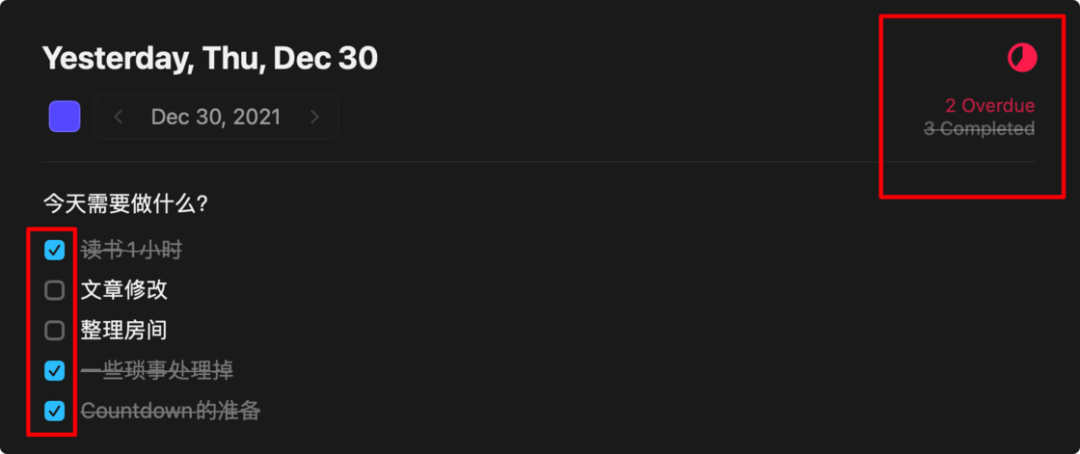1080x454 pixels.
Task: Uncheck the 读书1小时 checkbox
Action: point(55,250)
